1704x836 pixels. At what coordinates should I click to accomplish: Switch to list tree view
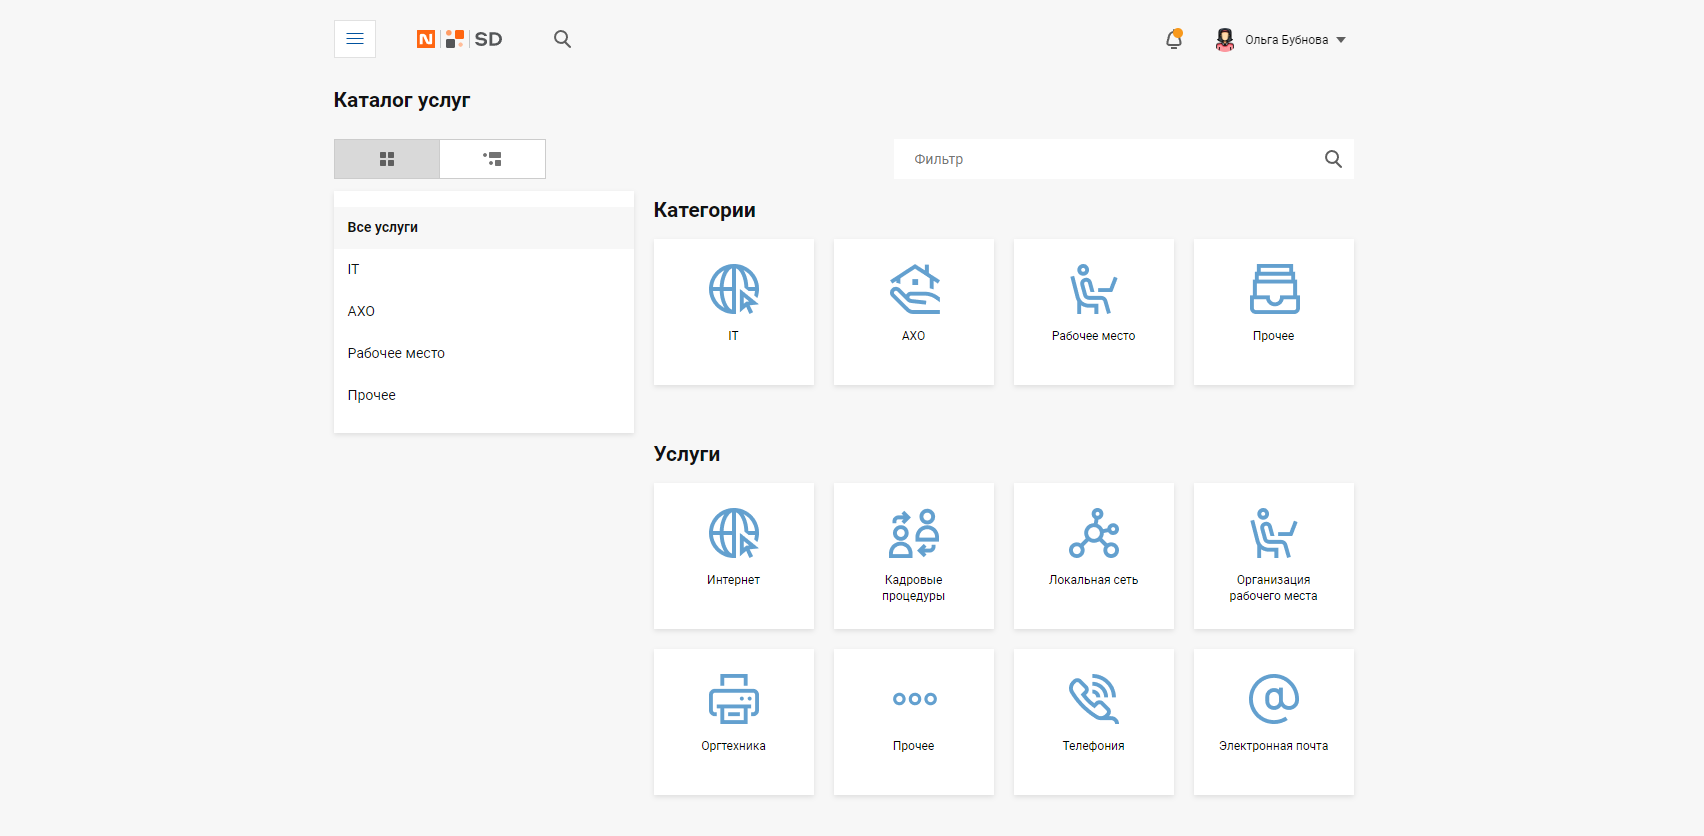492,159
